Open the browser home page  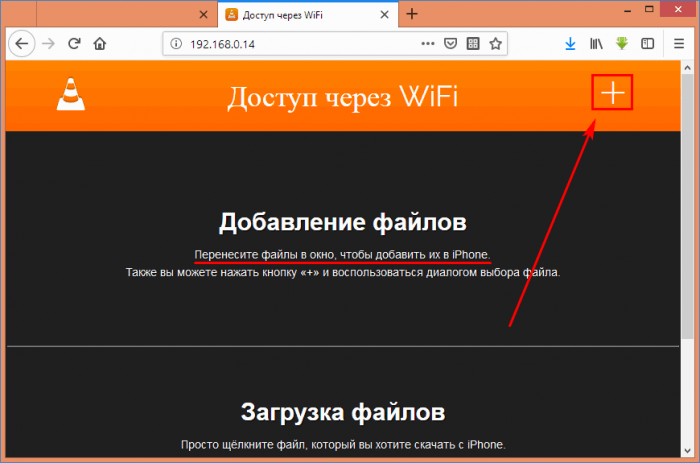tap(100, 44)
